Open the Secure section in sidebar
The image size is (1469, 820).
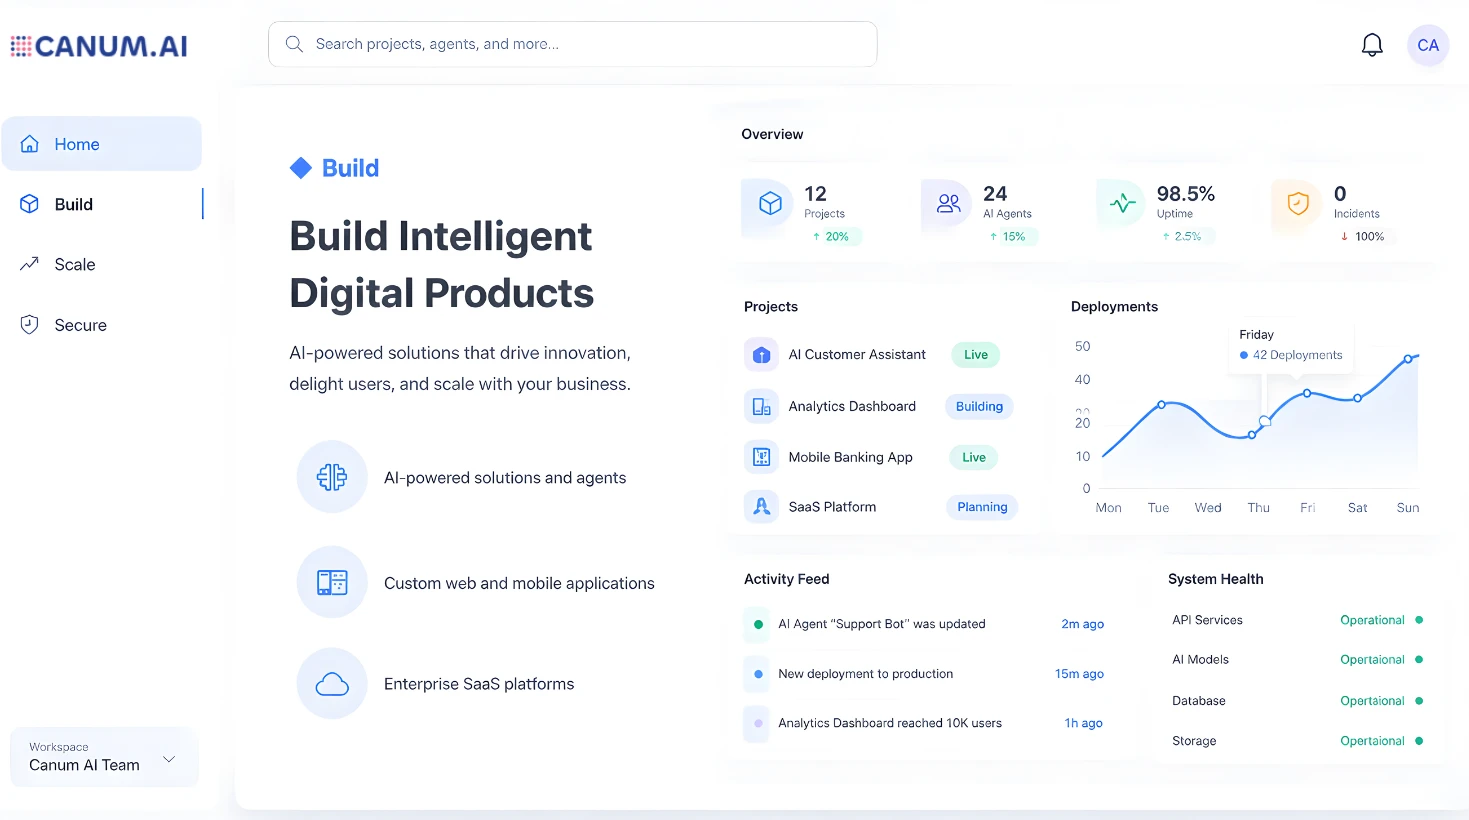(x=80, y=325)
